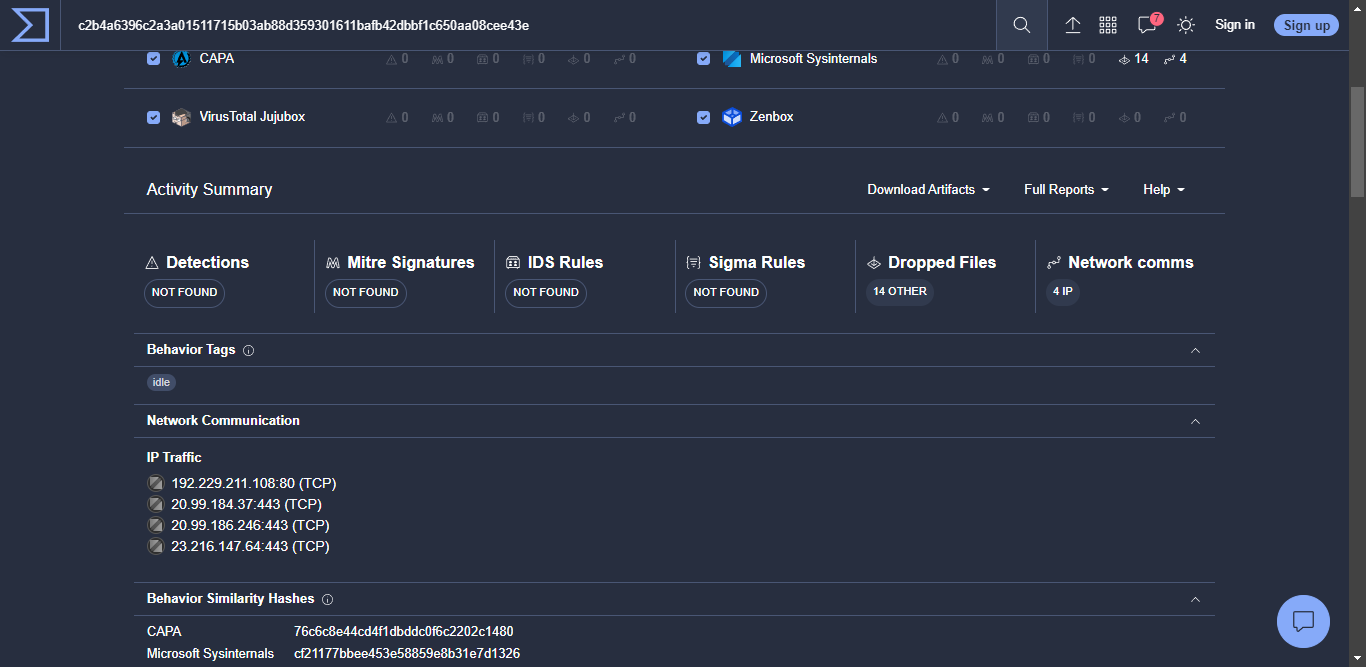This screenshot has height=667, width=1366.
Task: Click the IP Traffic label
Action: [174, 458]
